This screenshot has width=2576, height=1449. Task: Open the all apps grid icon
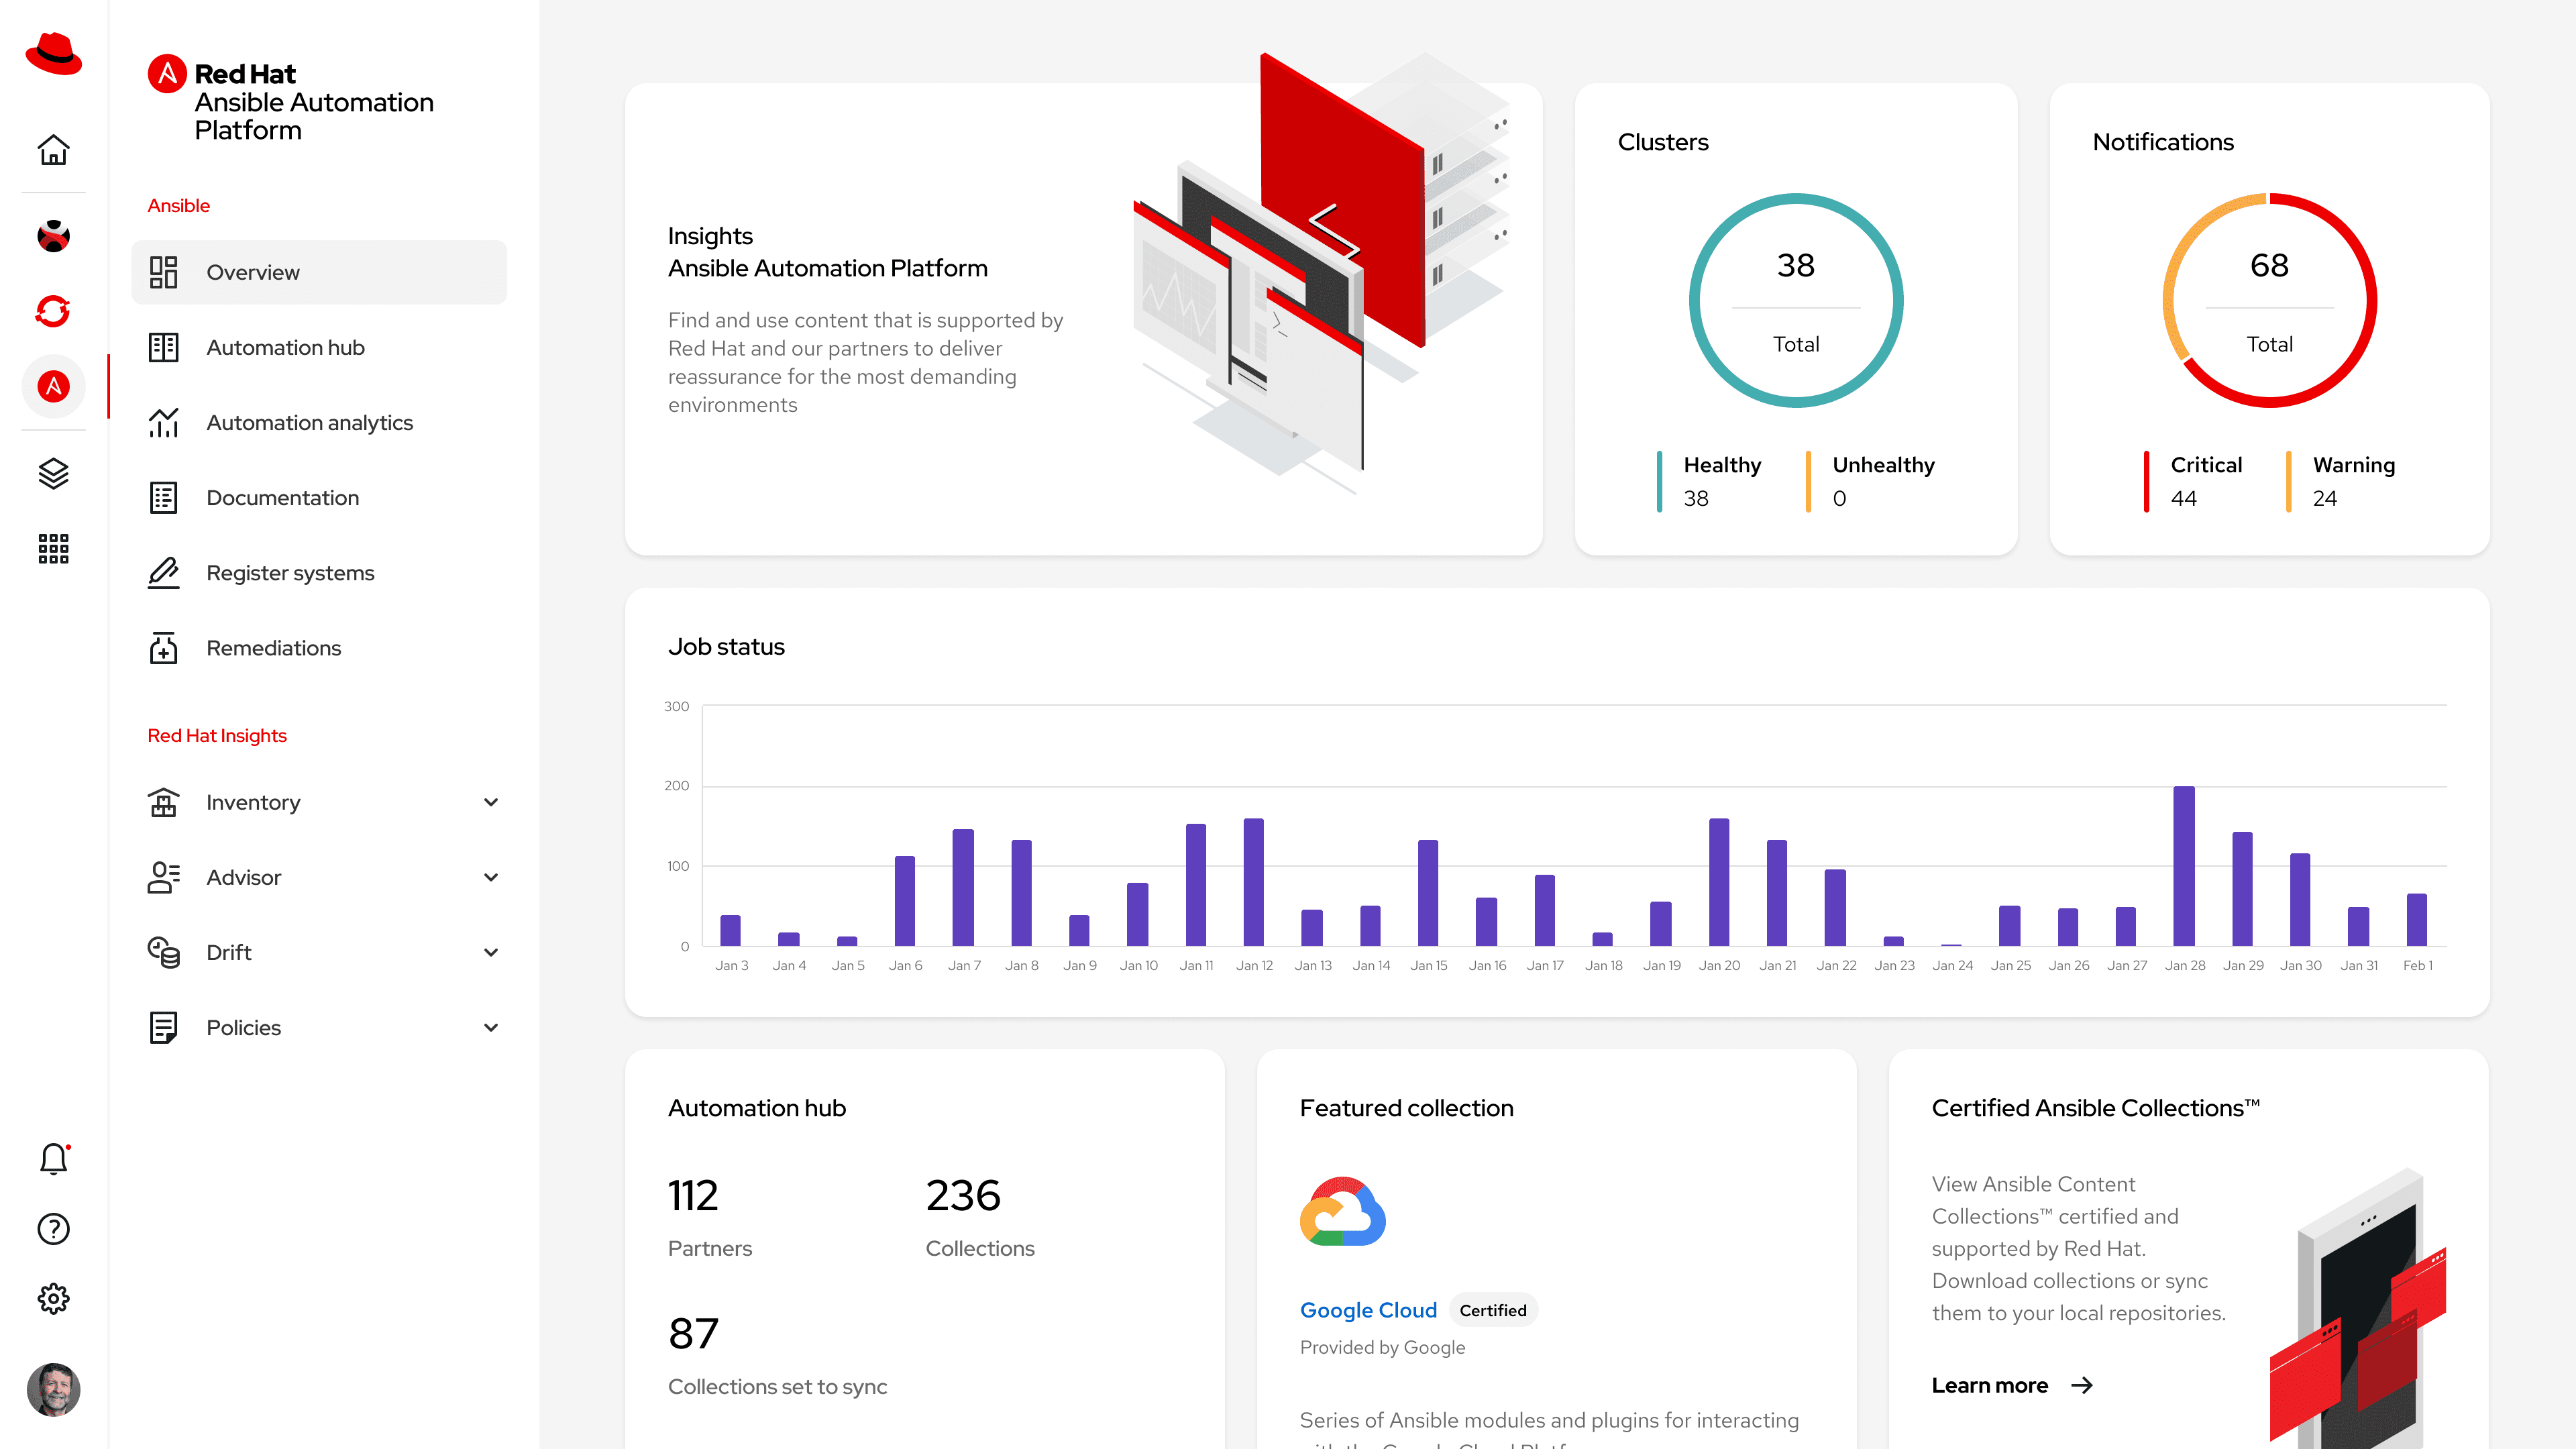click(53, 548)
